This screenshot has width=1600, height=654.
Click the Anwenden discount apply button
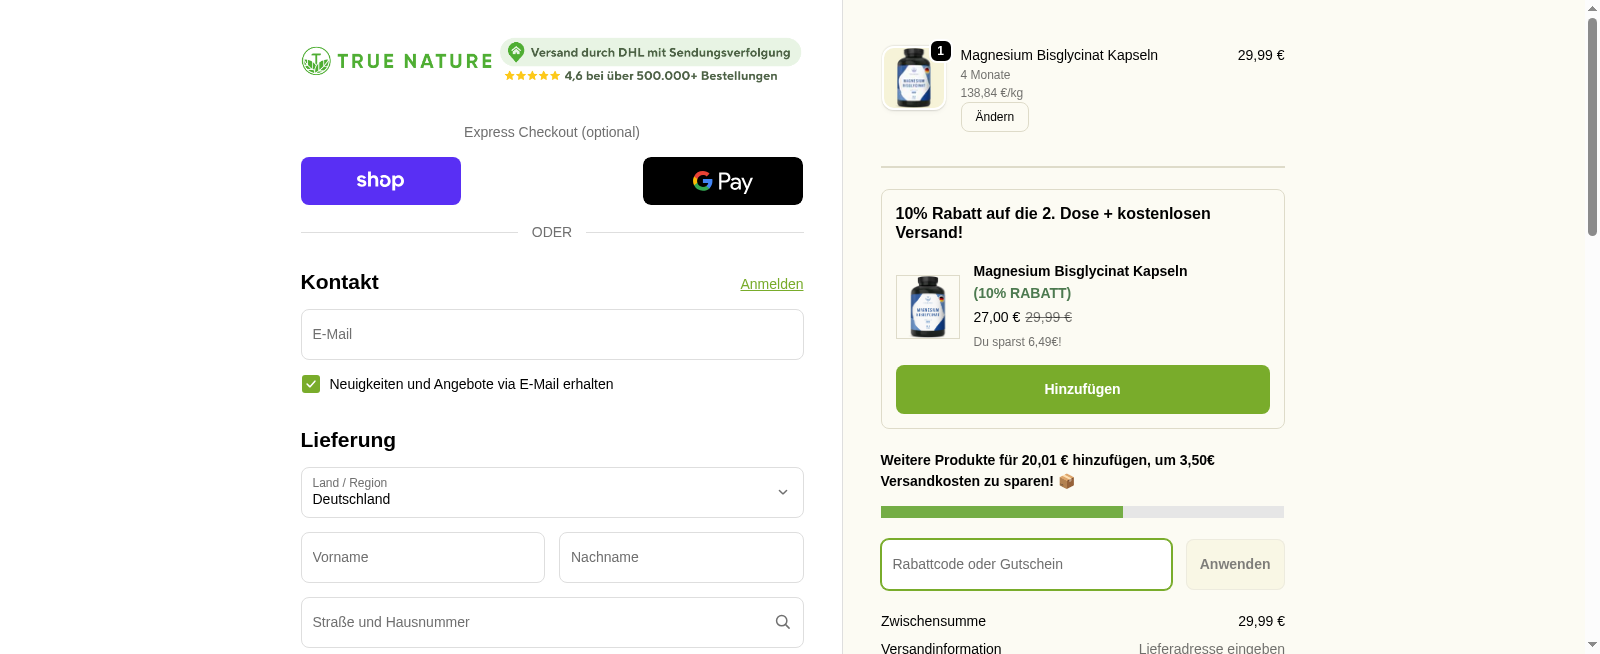point(1234,564)
